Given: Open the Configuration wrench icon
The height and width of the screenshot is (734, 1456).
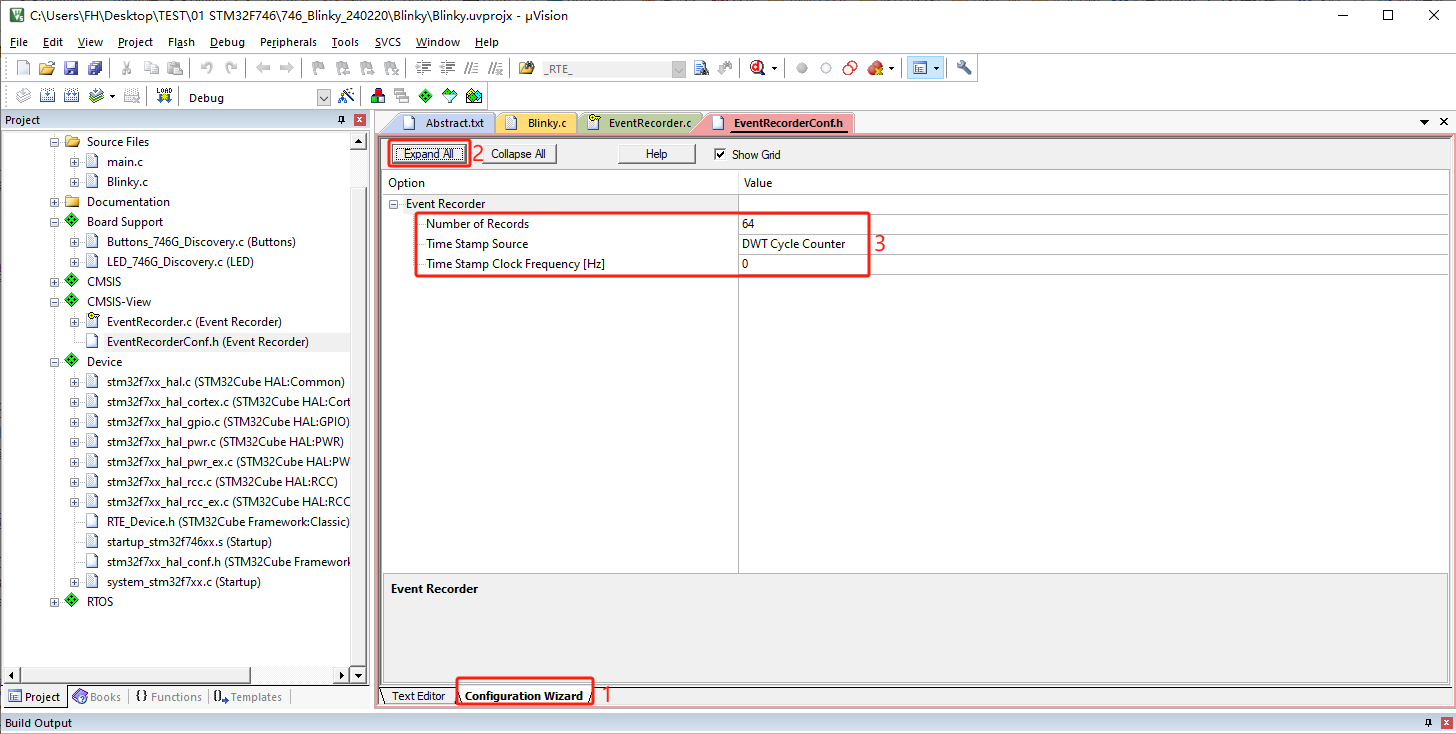Looking at the screenshot, I should 964,68.
